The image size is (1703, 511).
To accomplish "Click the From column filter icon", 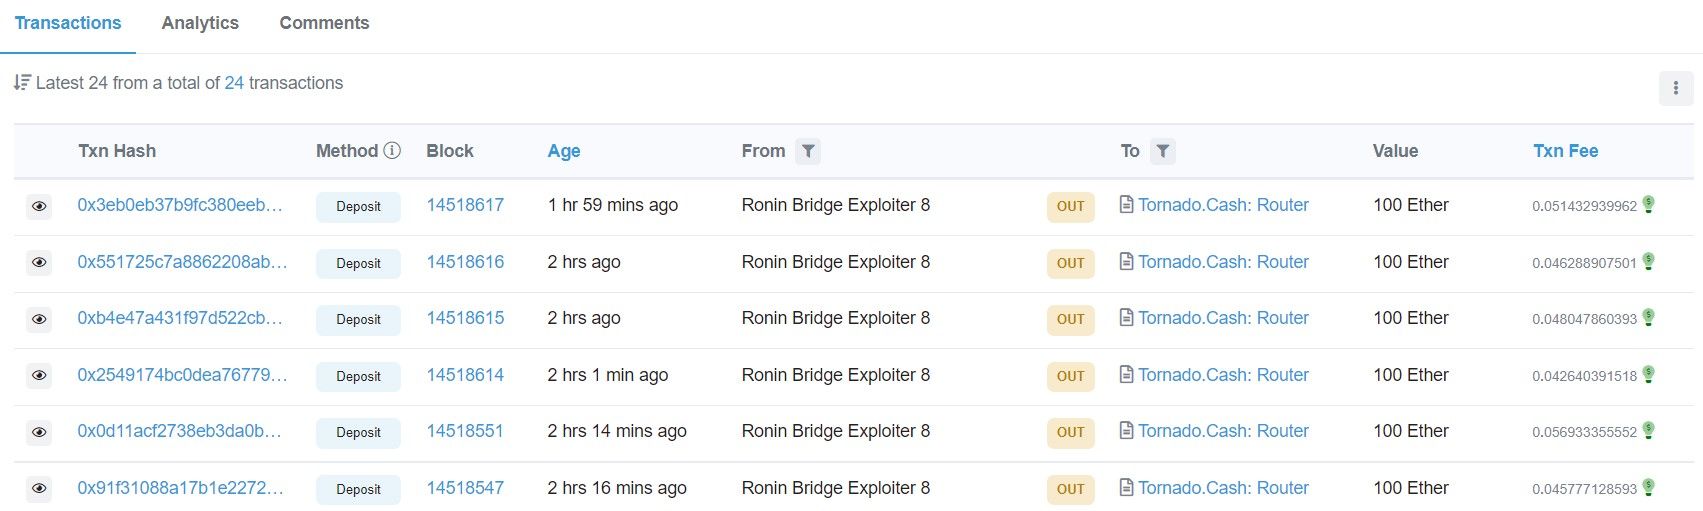I will 808,151.
